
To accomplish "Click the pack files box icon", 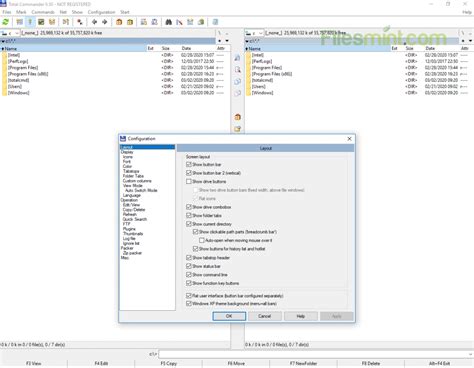I will click(x=119, y=22).
